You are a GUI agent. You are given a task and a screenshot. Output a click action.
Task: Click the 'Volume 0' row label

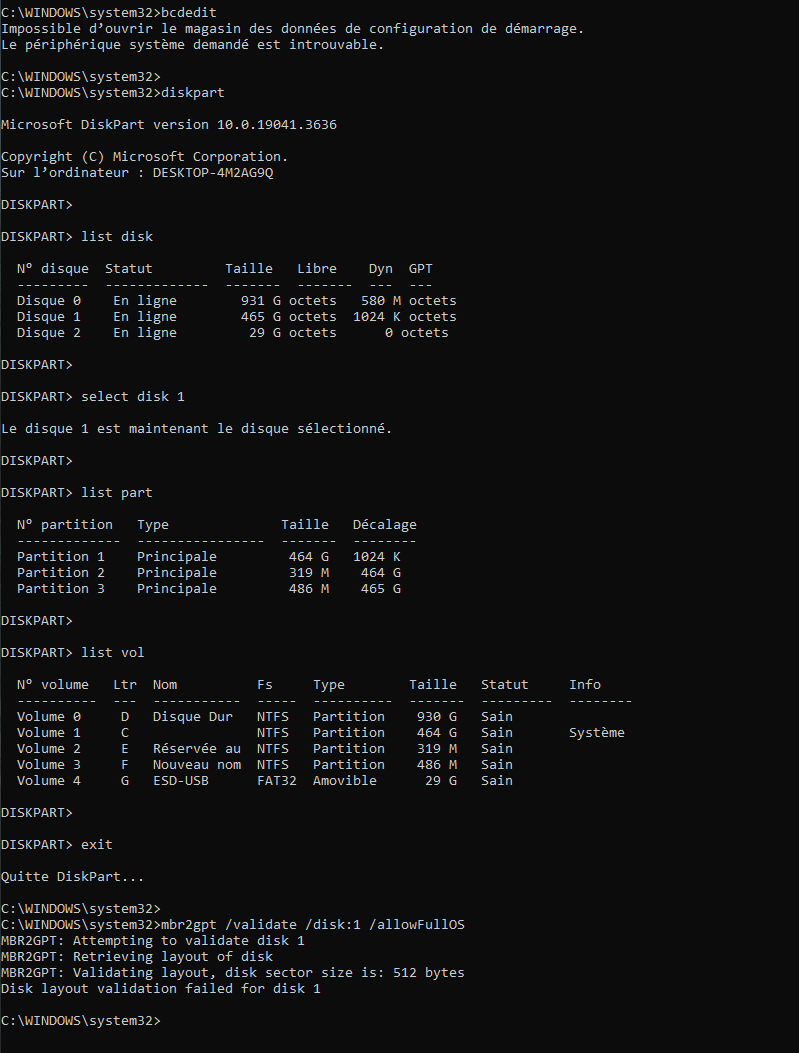coord(49,717)
